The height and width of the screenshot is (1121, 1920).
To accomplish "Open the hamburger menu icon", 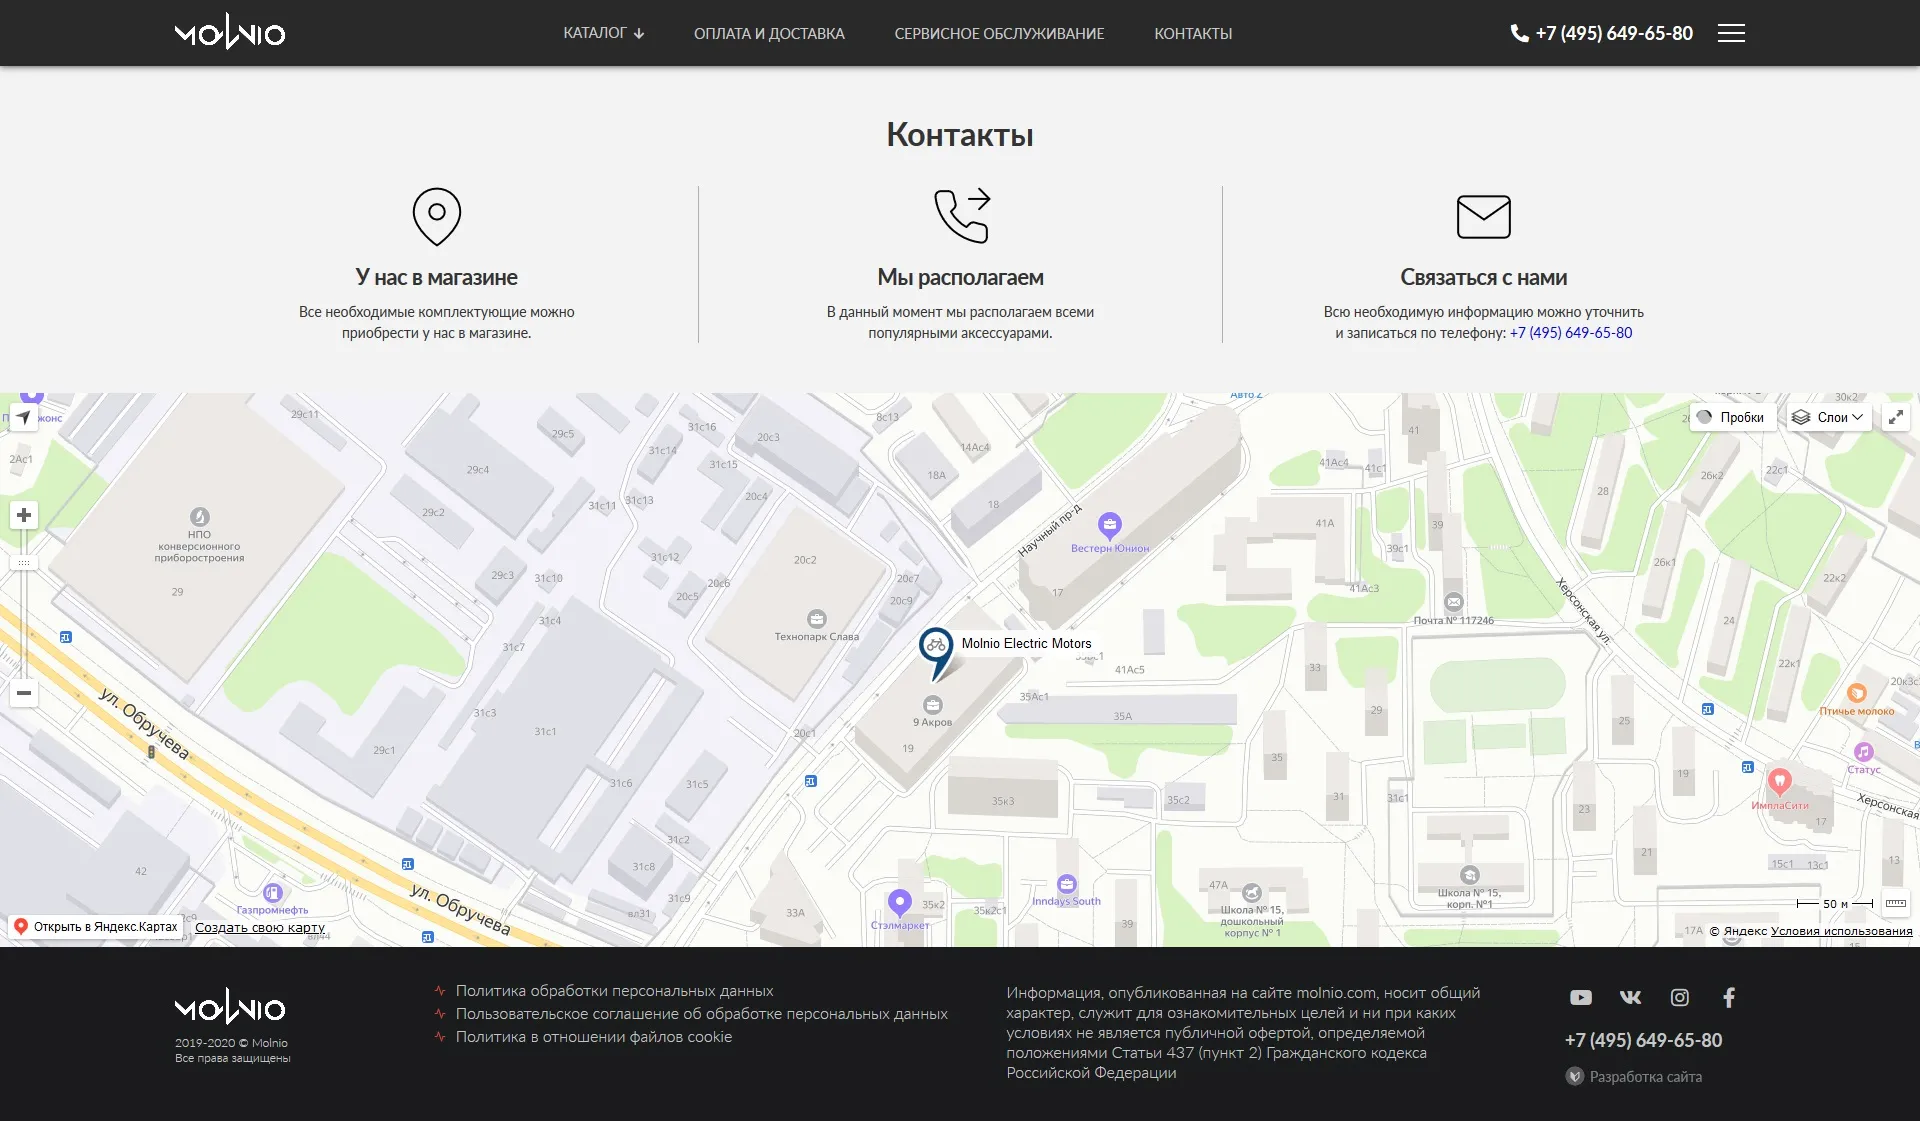I will [x=1731, y=33].
